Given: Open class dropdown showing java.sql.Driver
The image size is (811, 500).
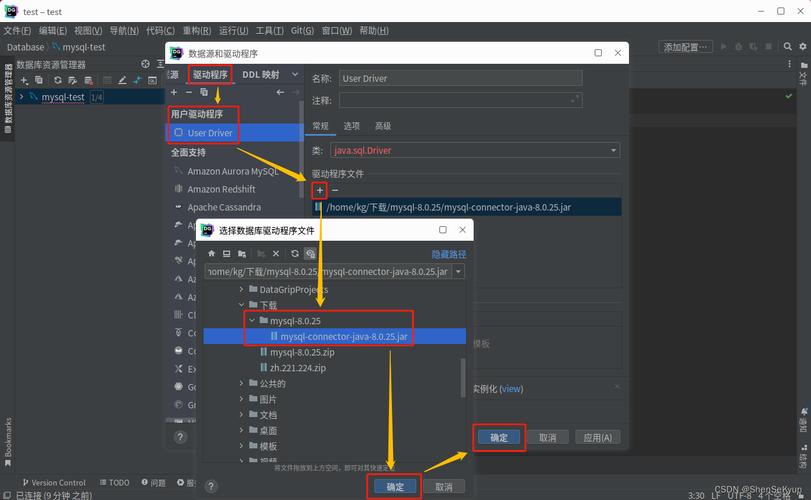Looking at the screenshot, I should 613,150.
